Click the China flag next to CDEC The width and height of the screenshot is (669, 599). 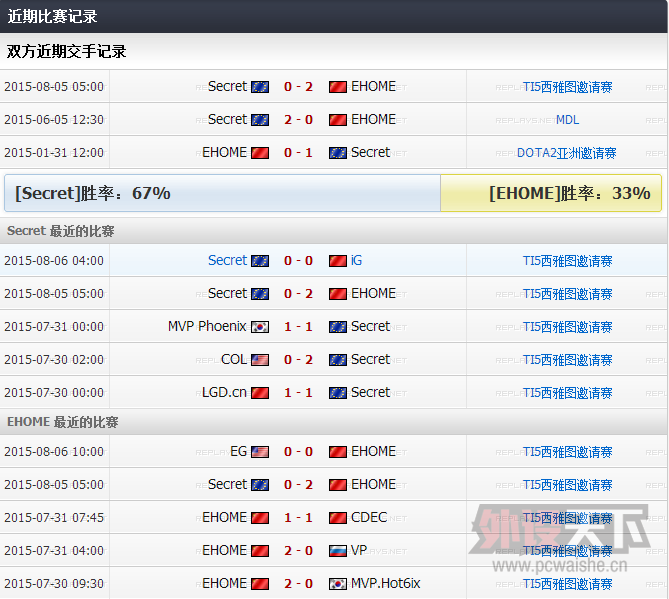(337, 518)
